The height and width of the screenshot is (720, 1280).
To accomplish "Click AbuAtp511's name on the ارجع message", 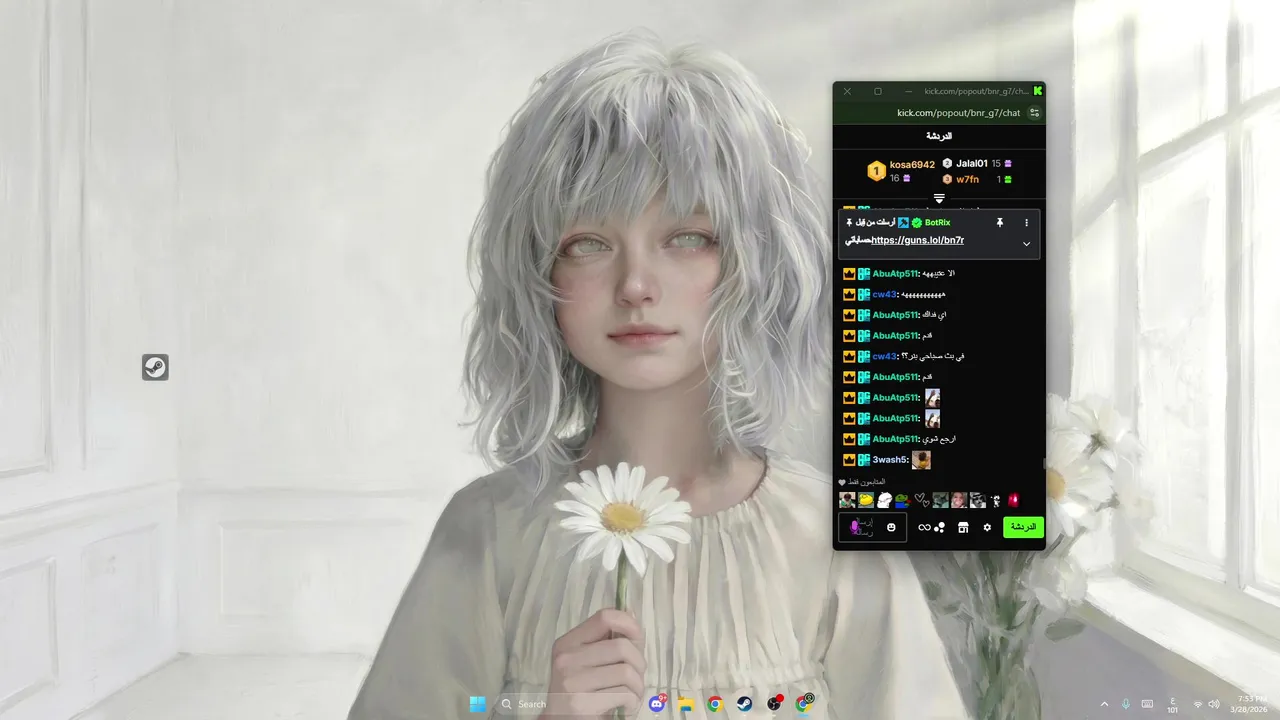I will (895, 439).
